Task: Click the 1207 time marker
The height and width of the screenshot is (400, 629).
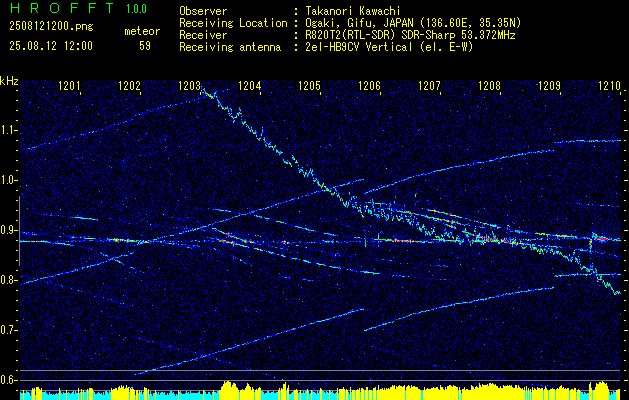Action: pyautogui.click(x=430, y=85)
